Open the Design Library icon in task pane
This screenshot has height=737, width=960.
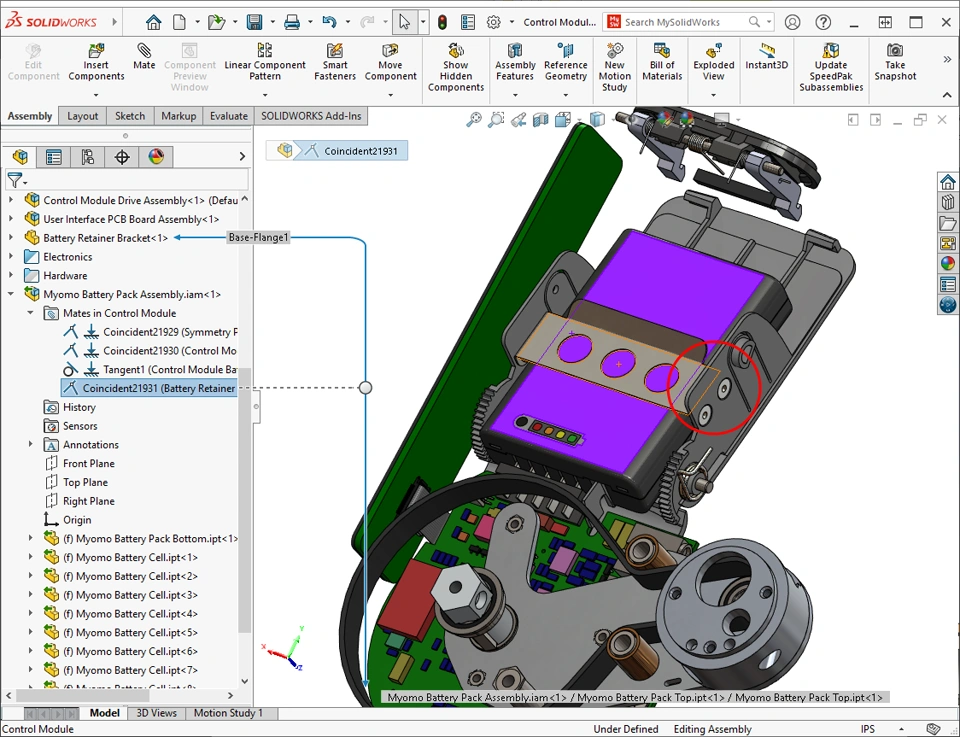pyautogui.click(x=948, y=202)
